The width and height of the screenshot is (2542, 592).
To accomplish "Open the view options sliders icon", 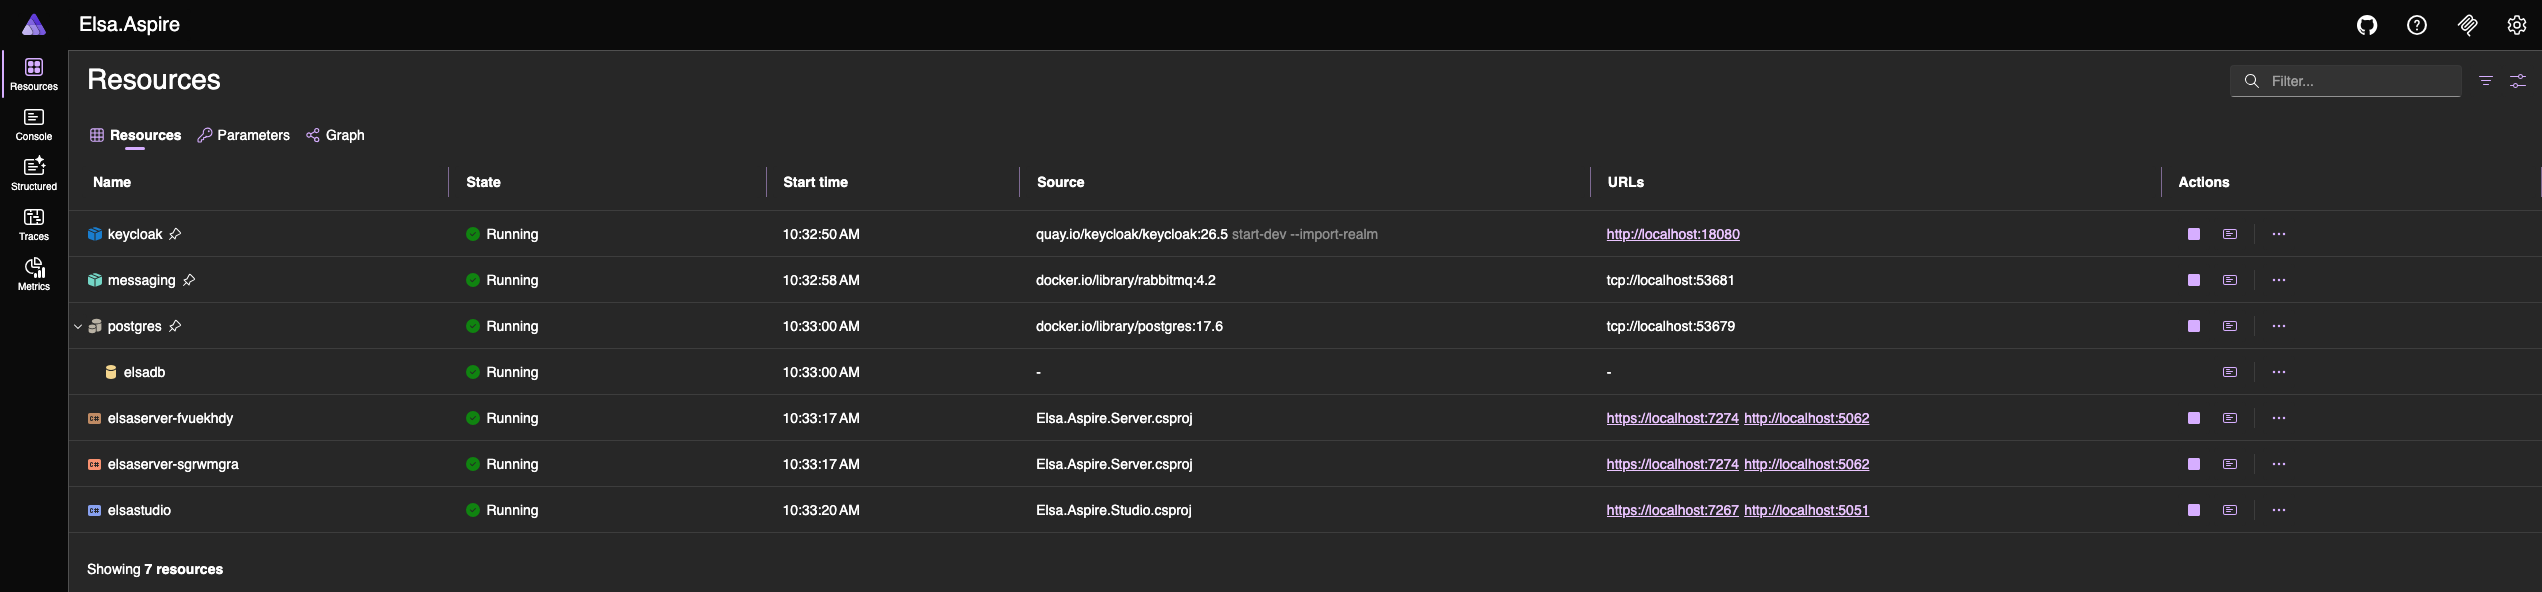I will [2518, 81].
